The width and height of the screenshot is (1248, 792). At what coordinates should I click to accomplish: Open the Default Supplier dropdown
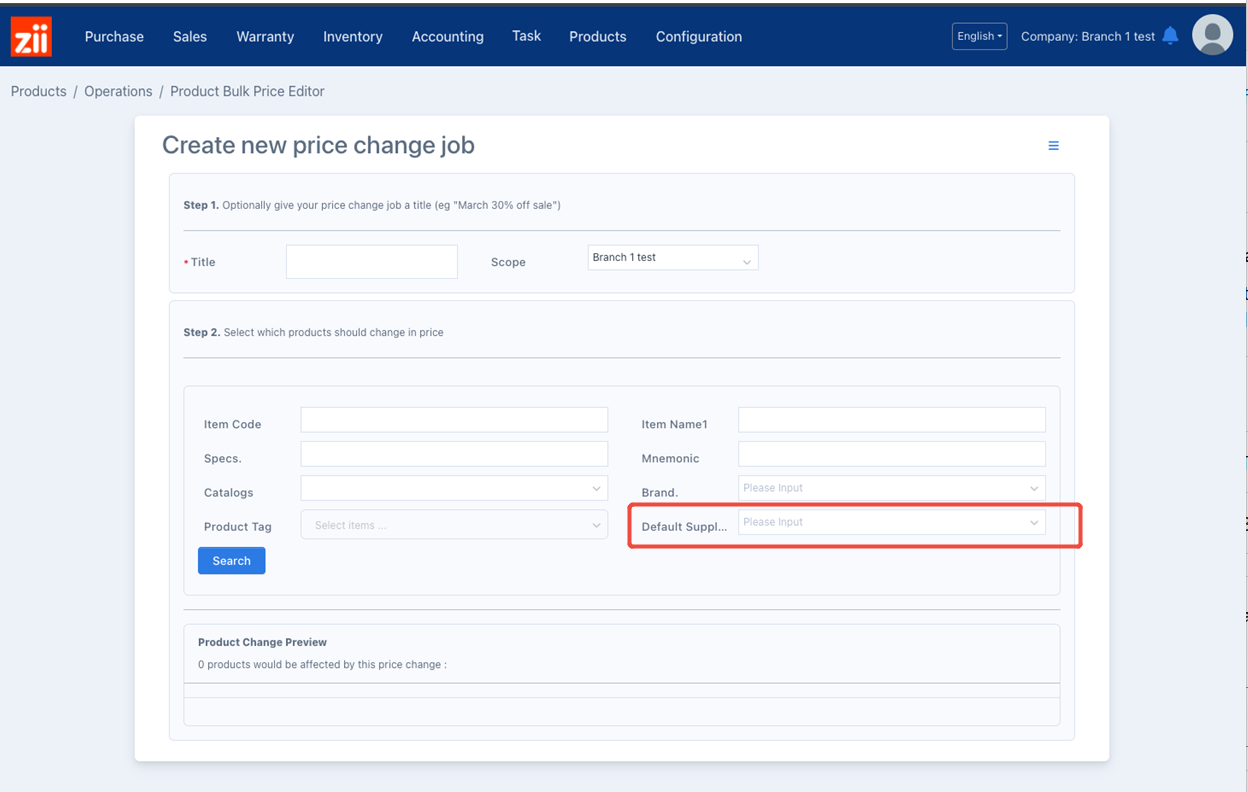[x=891, y=522]
